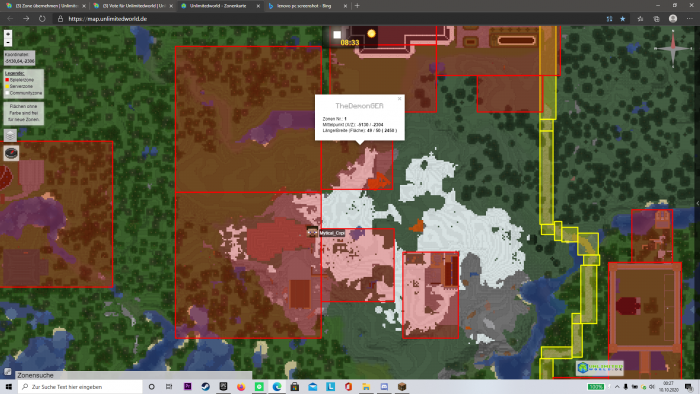
Task: Open the collections icon
Action: click(656, 19)
